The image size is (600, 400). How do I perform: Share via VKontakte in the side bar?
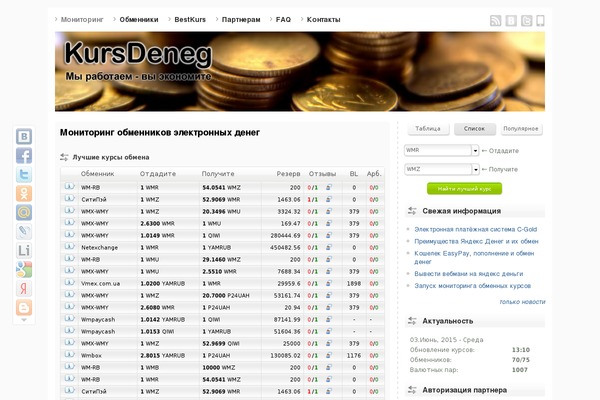(x=24, y=137)
